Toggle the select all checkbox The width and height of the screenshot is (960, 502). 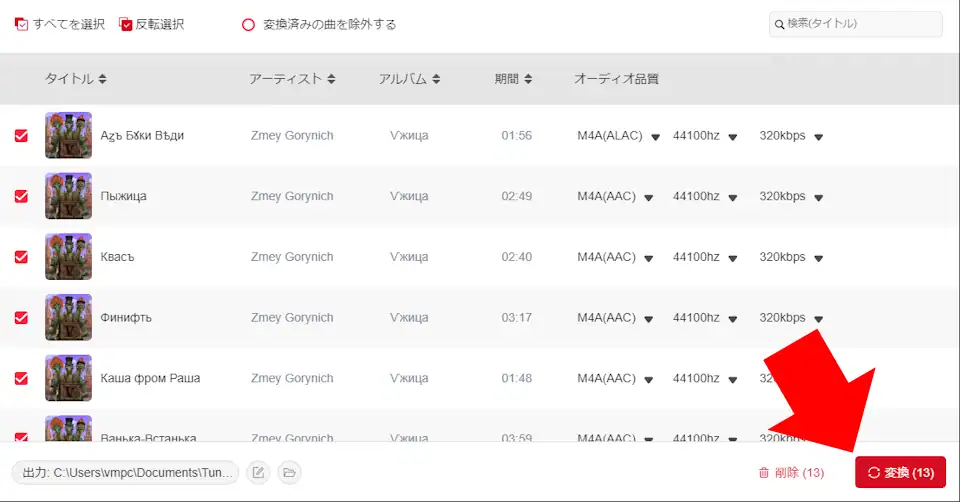(21, 24)
